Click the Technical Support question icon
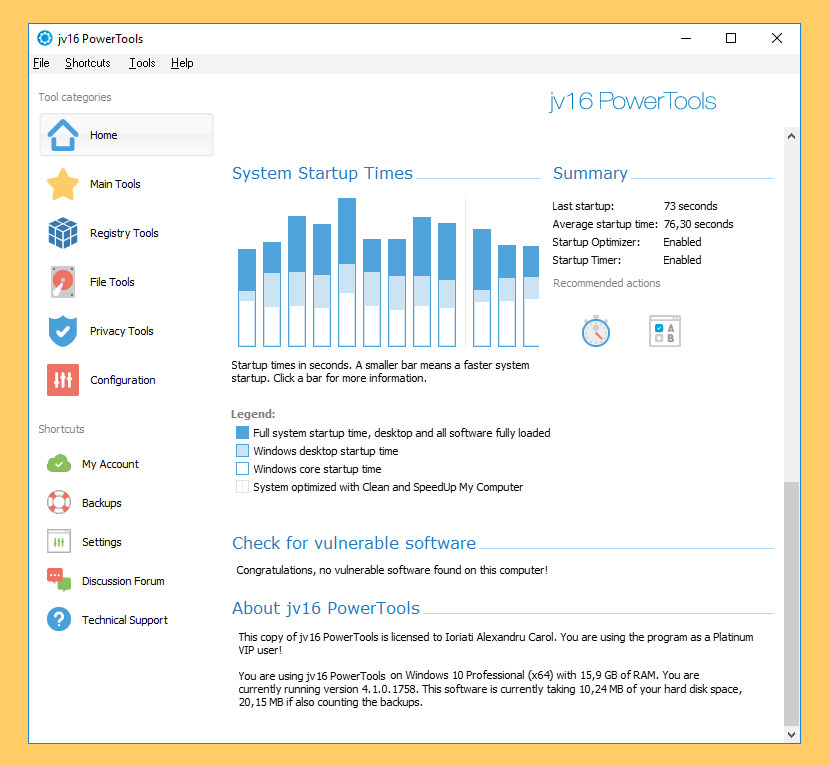Image resolution: width=830 pixels, height=766 pixels. pyautogui.click(x=59, y=619)
